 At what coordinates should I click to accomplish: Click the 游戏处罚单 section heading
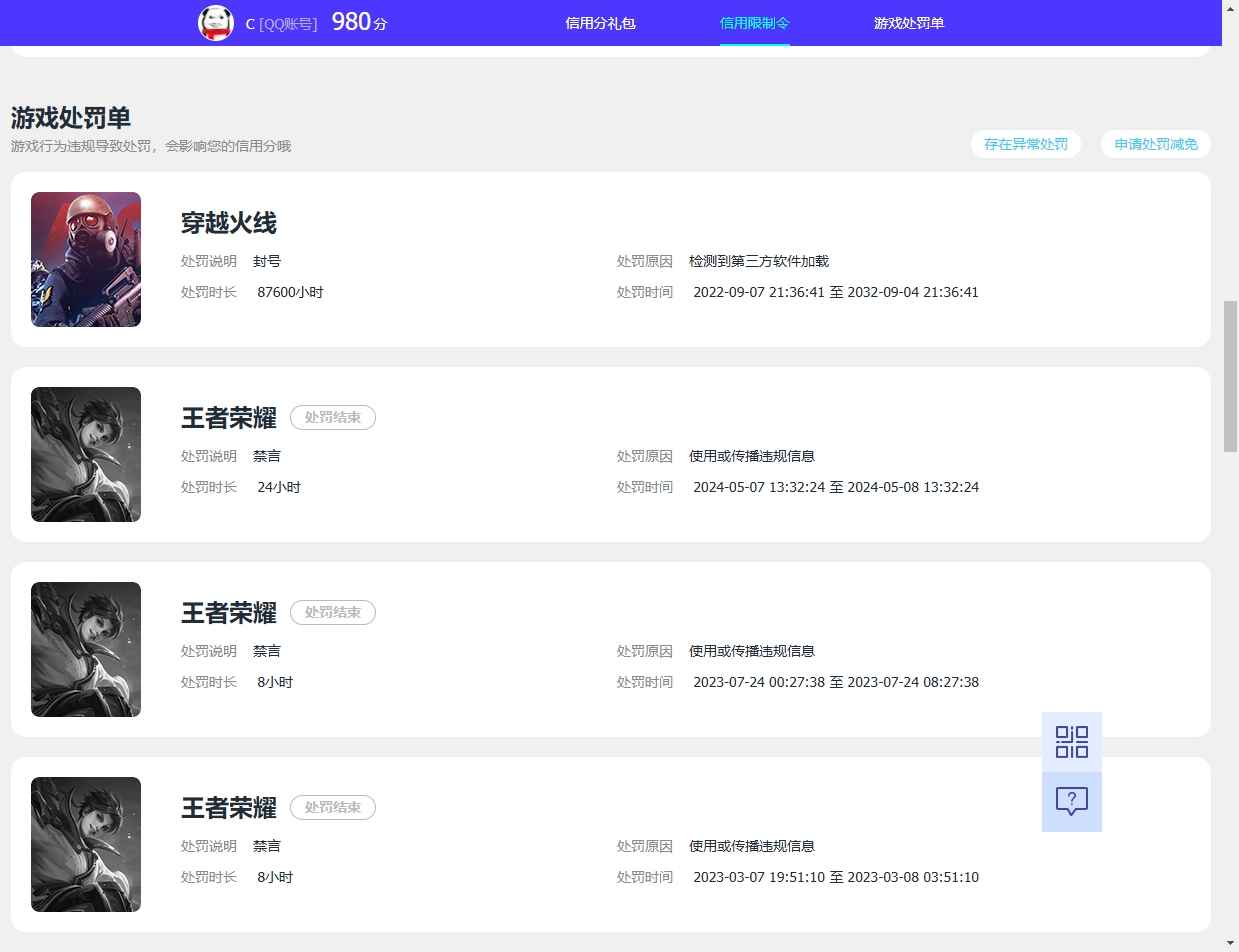(x=71, y=117)
